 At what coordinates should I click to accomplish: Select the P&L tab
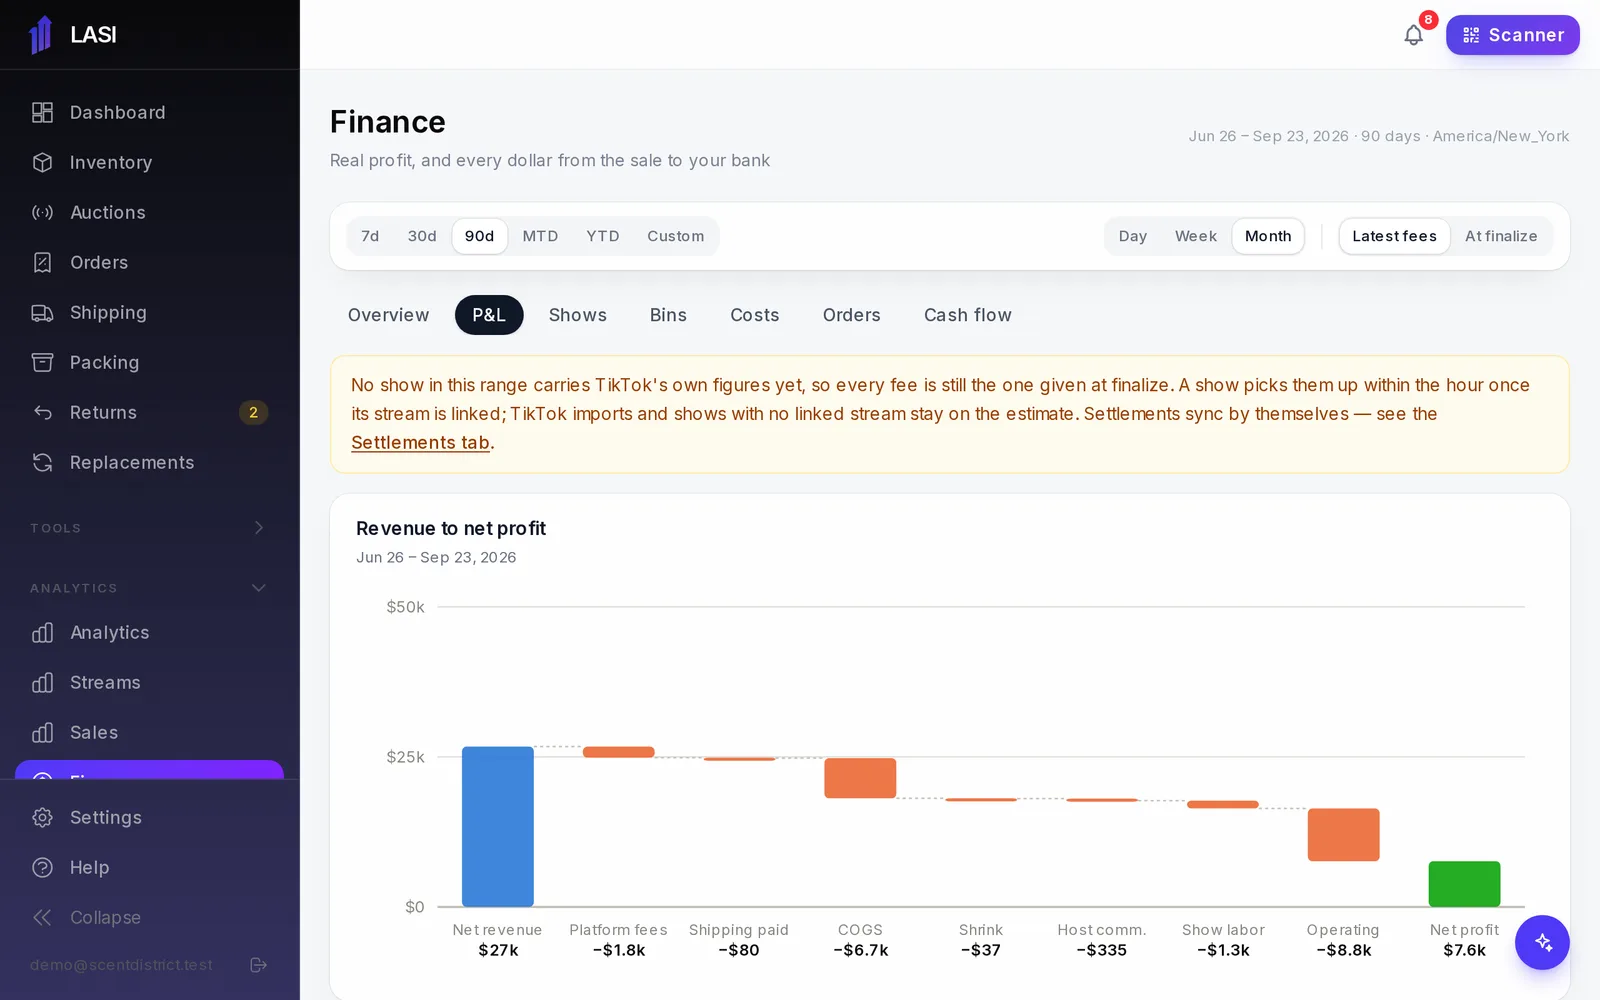489,315
